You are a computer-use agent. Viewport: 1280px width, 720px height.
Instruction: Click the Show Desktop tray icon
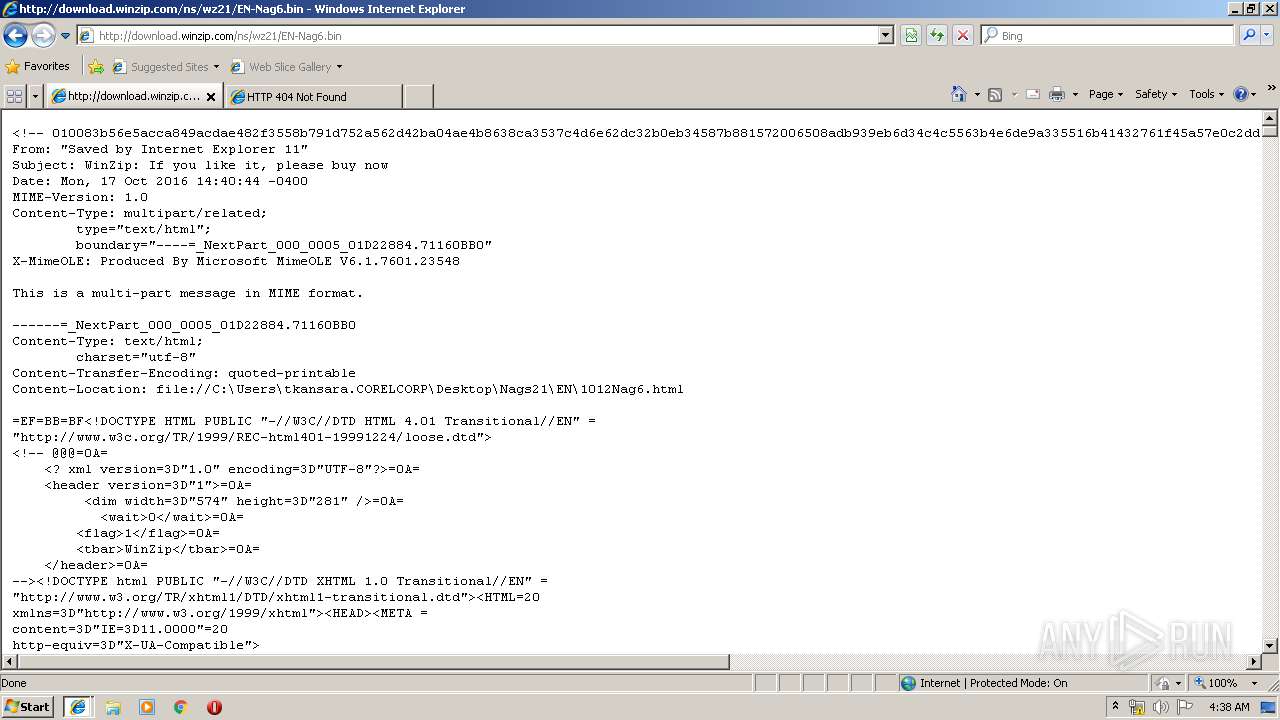pos(1270,707)
